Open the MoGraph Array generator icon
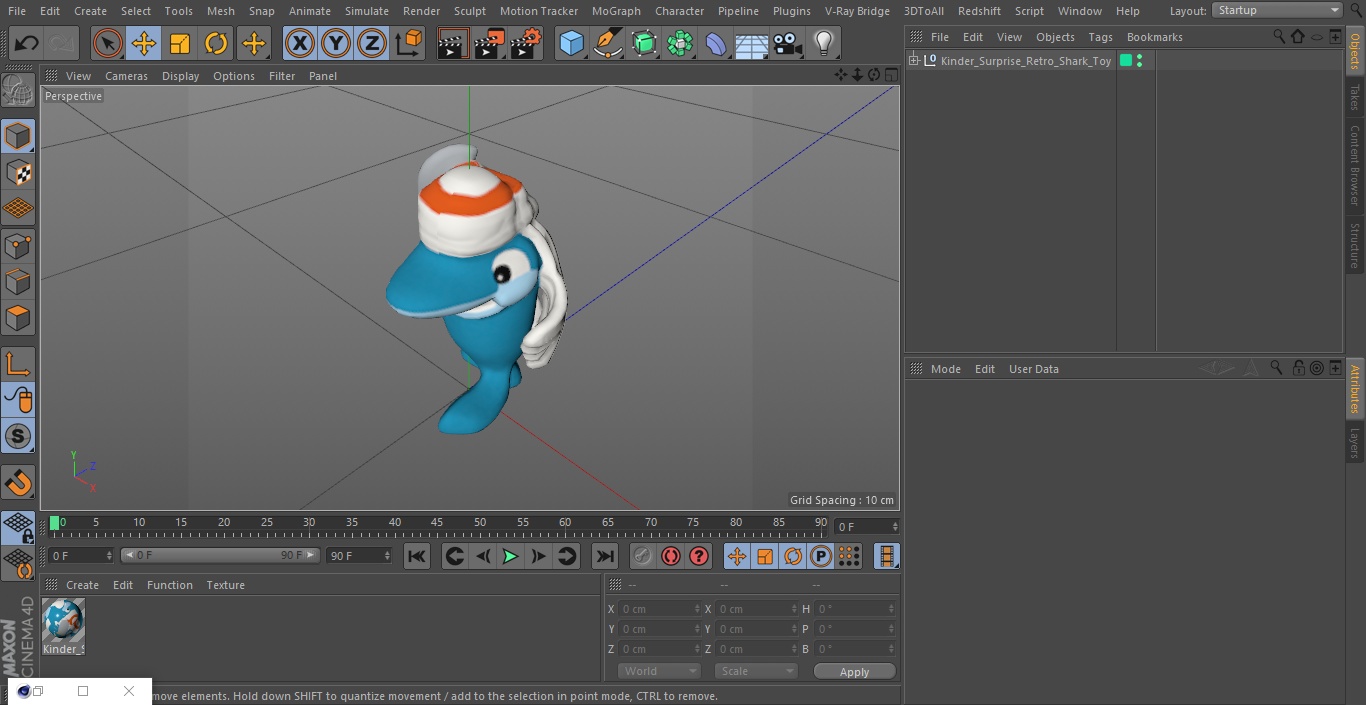 point(680,43)
